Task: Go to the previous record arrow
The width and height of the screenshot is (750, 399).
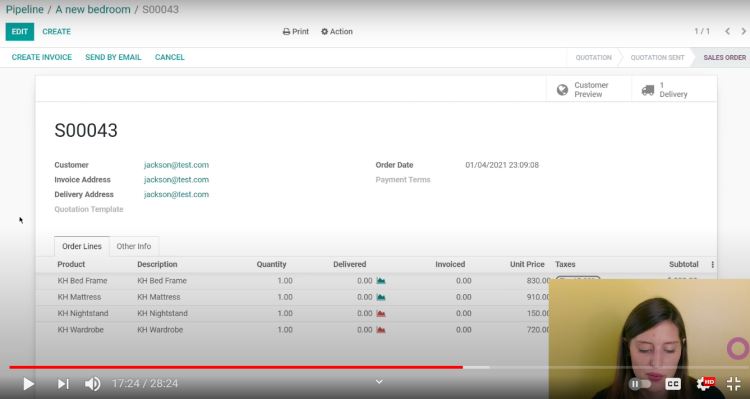Action: click(x=727, y=32)
